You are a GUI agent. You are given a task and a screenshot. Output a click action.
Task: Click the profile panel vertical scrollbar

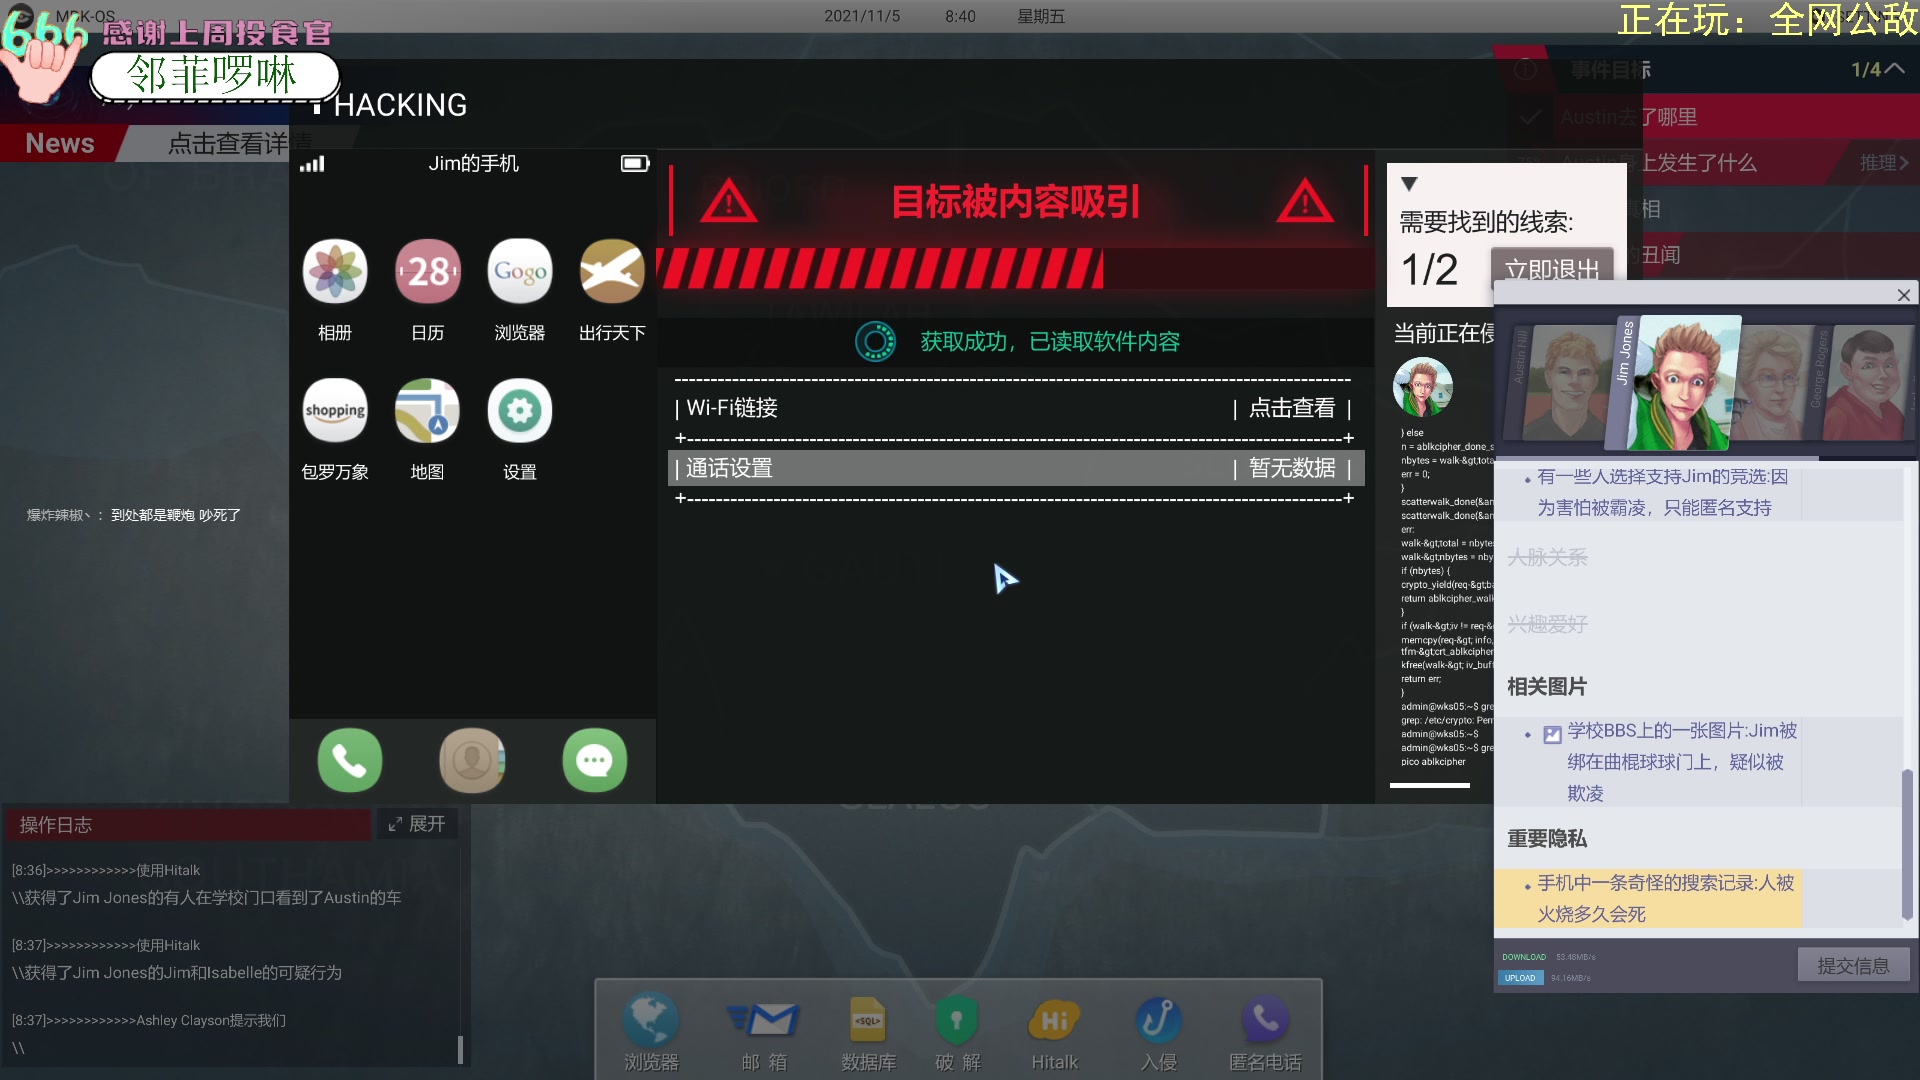[x=1907, y=845]
